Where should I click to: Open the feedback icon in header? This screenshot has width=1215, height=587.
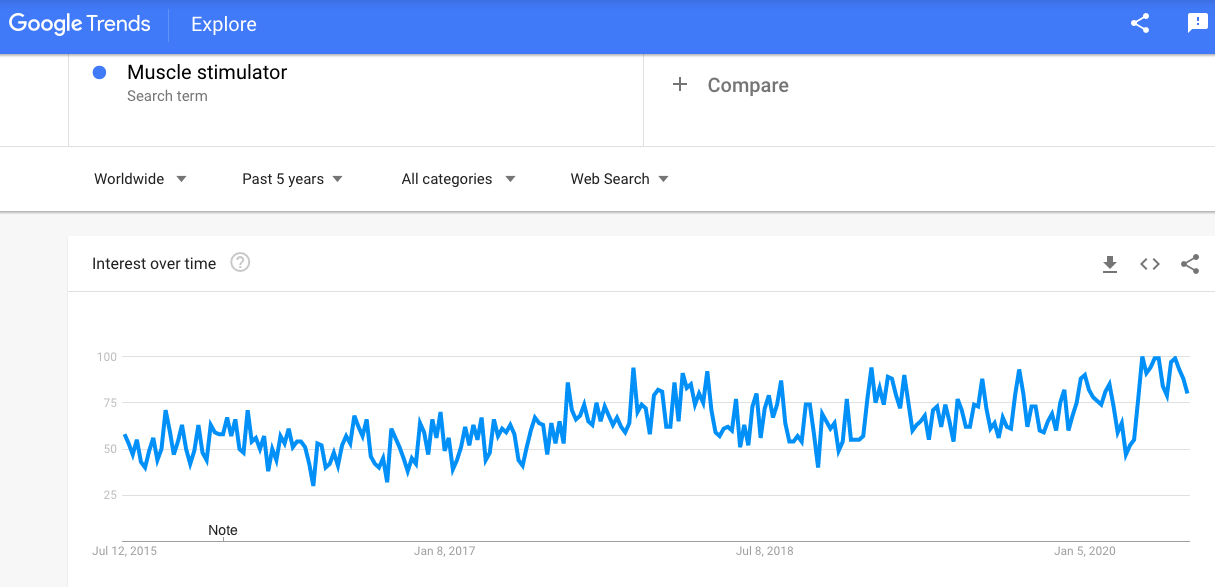[x=1197, y=24]
